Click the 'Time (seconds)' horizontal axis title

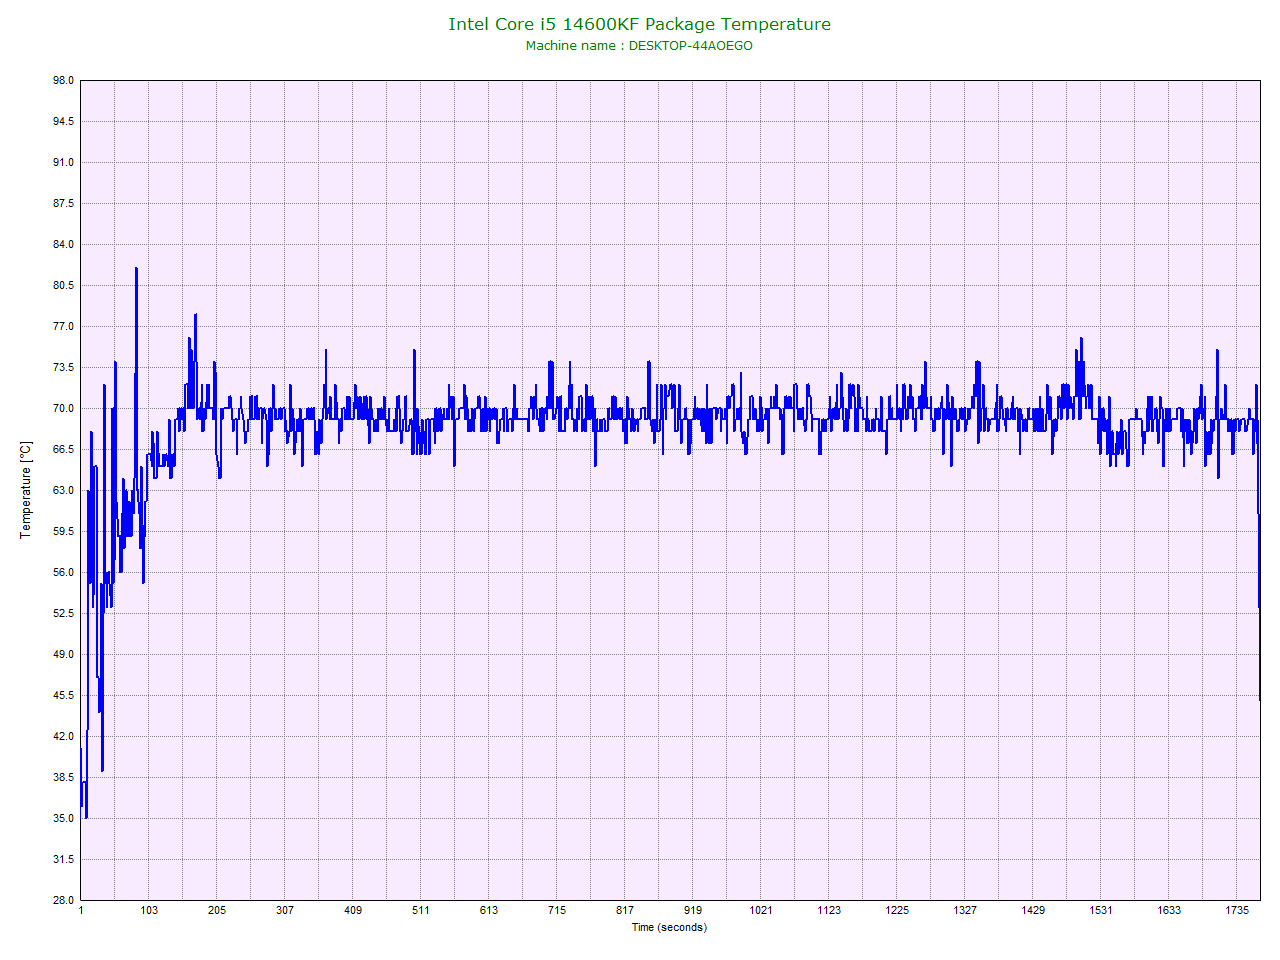coord(669,927)
